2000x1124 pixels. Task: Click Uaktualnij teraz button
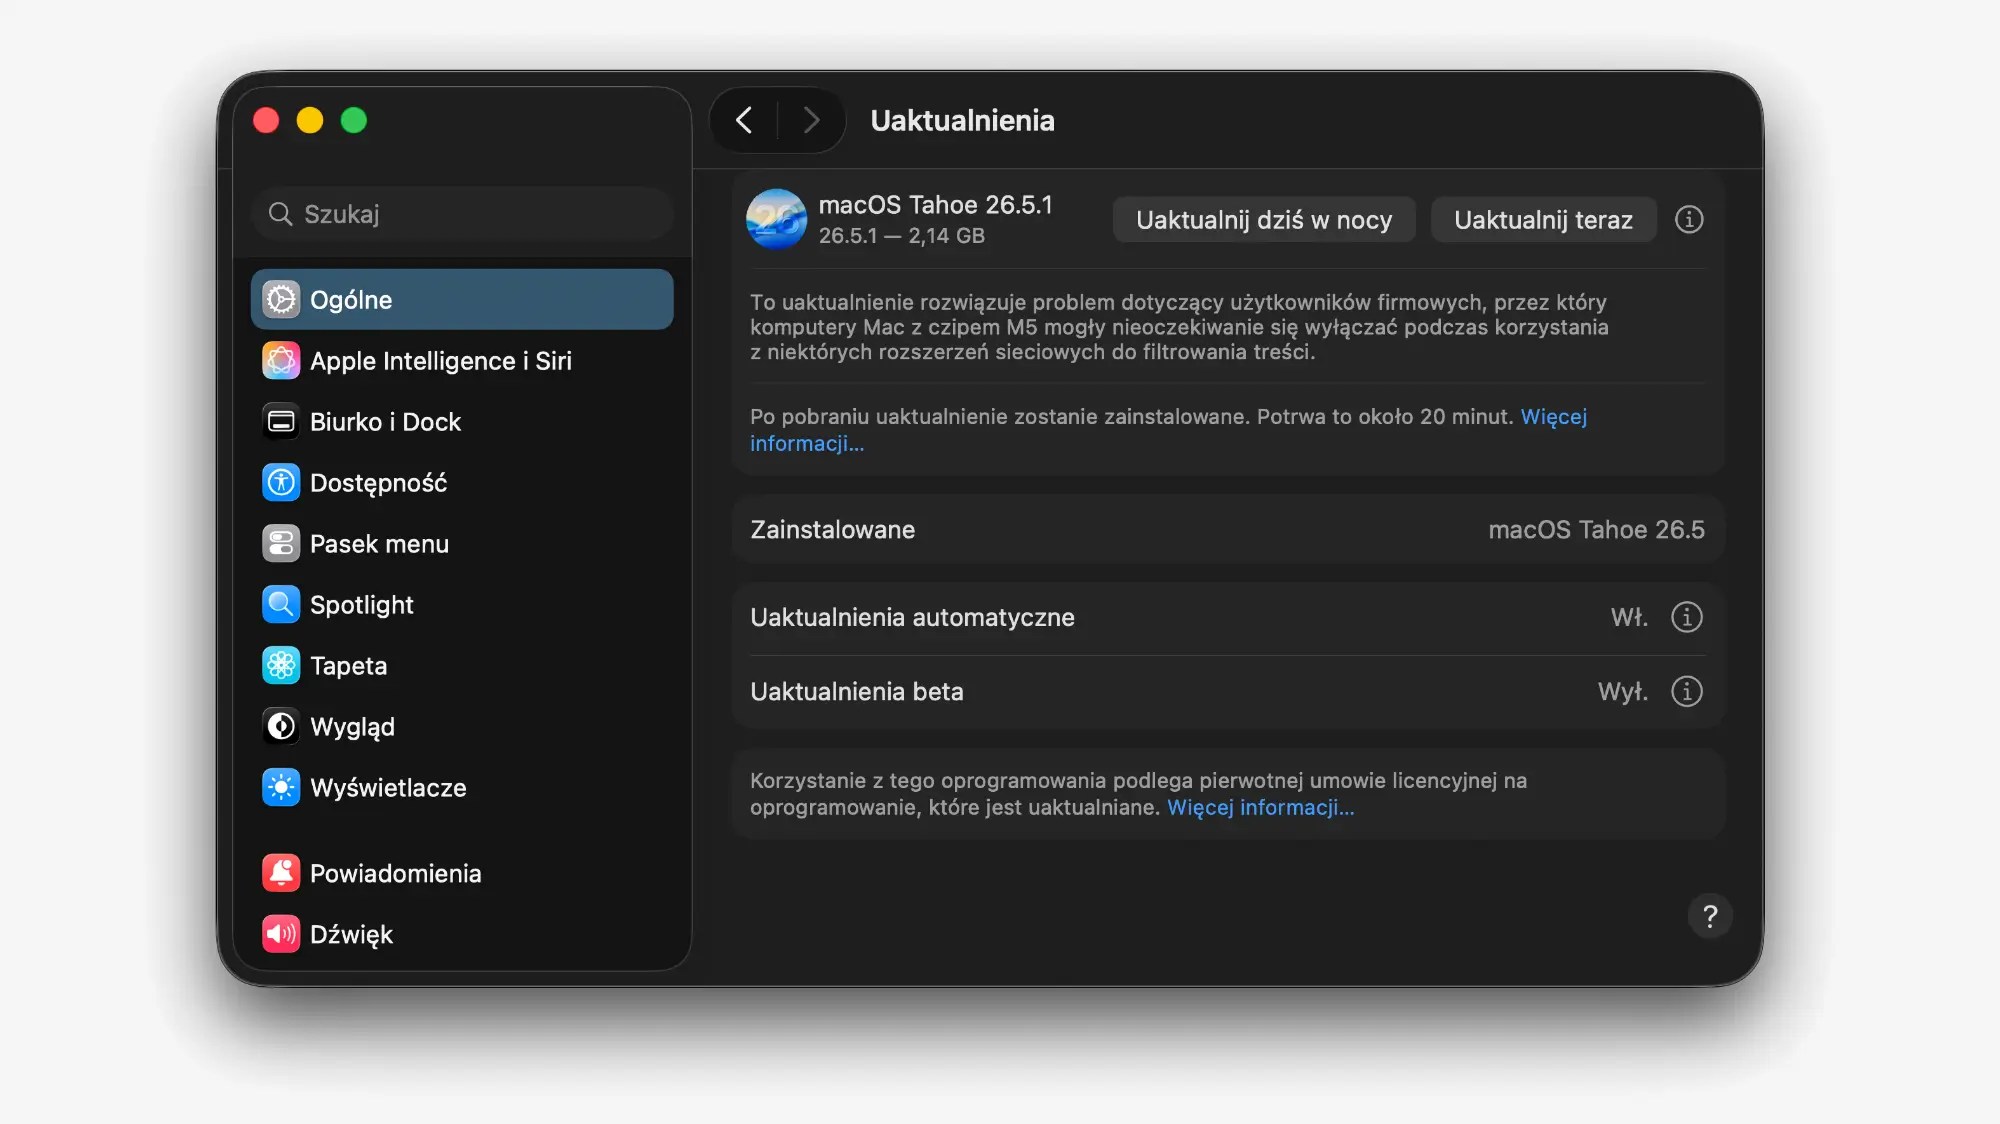(x=1543, y=219)
